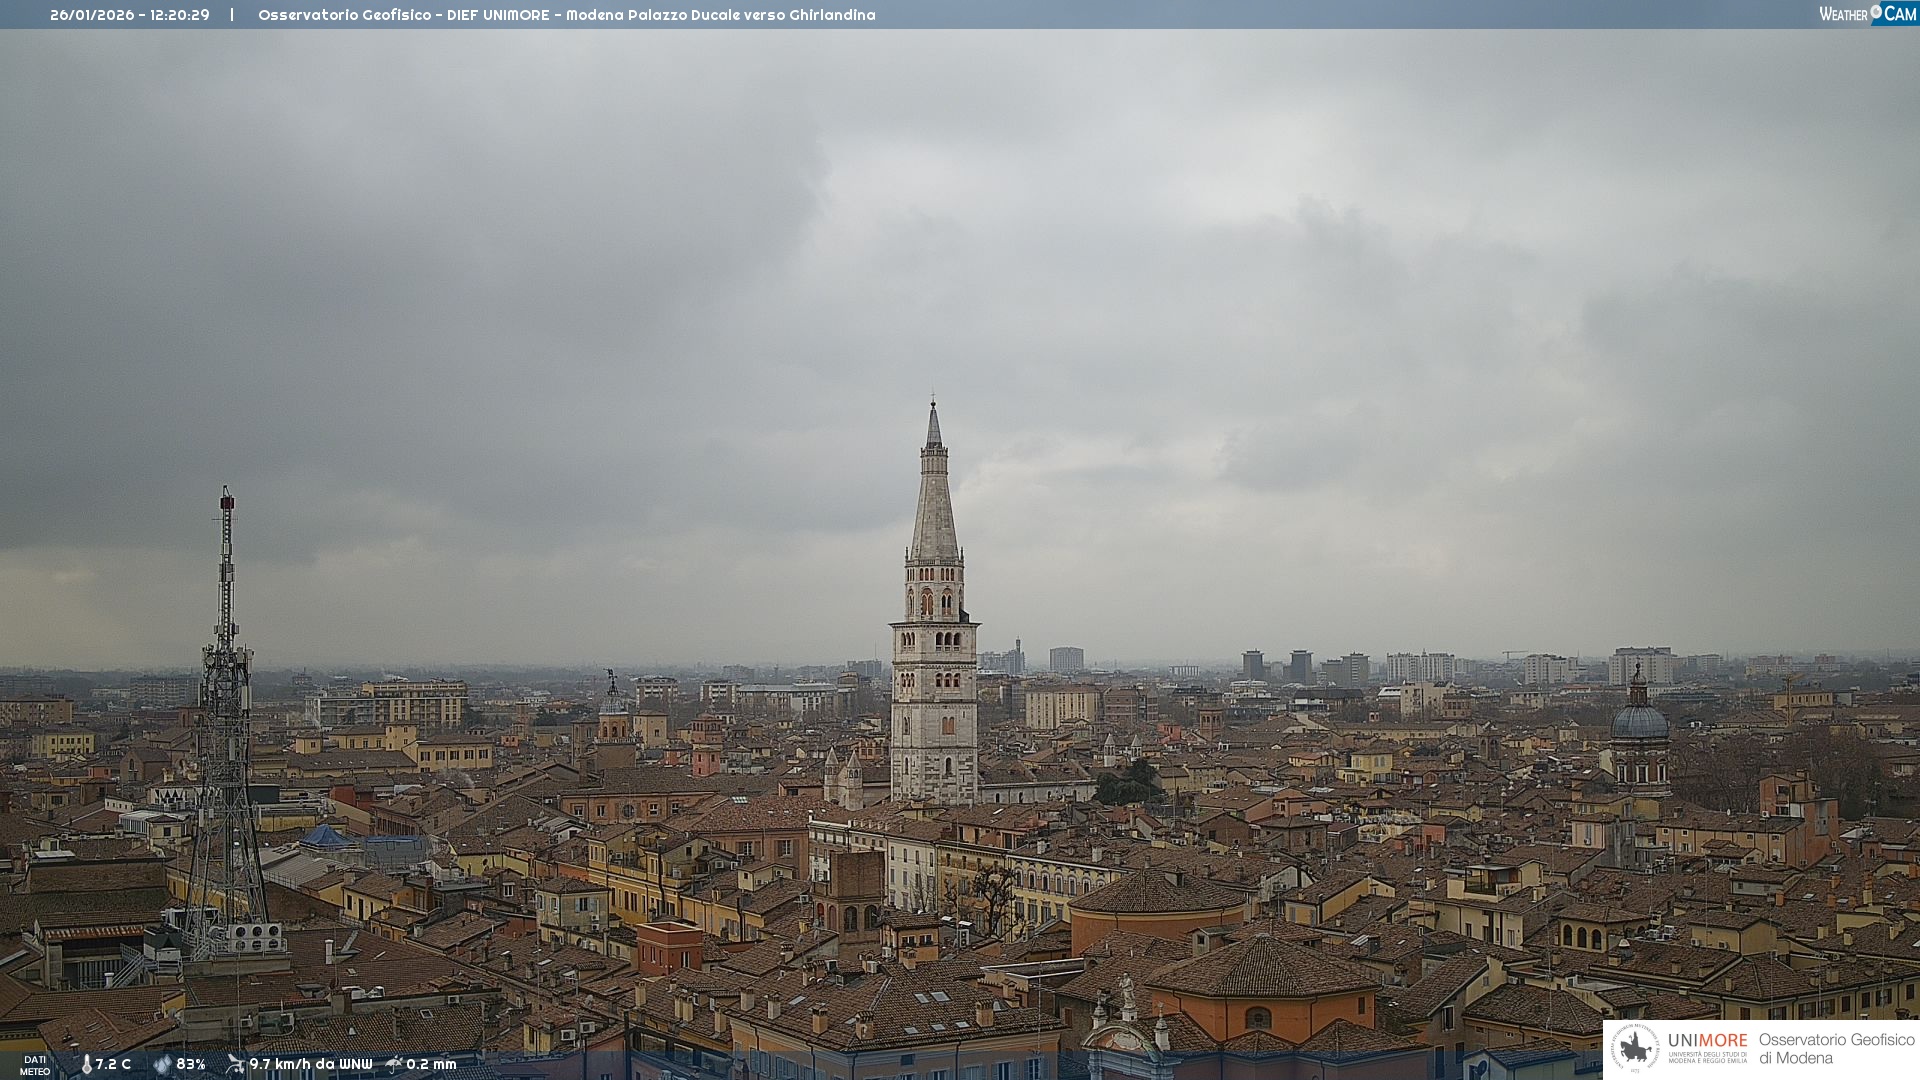Click the DATI METEO label
The width and height of the screenshot is (1920, 1080).
(35, 1065)
